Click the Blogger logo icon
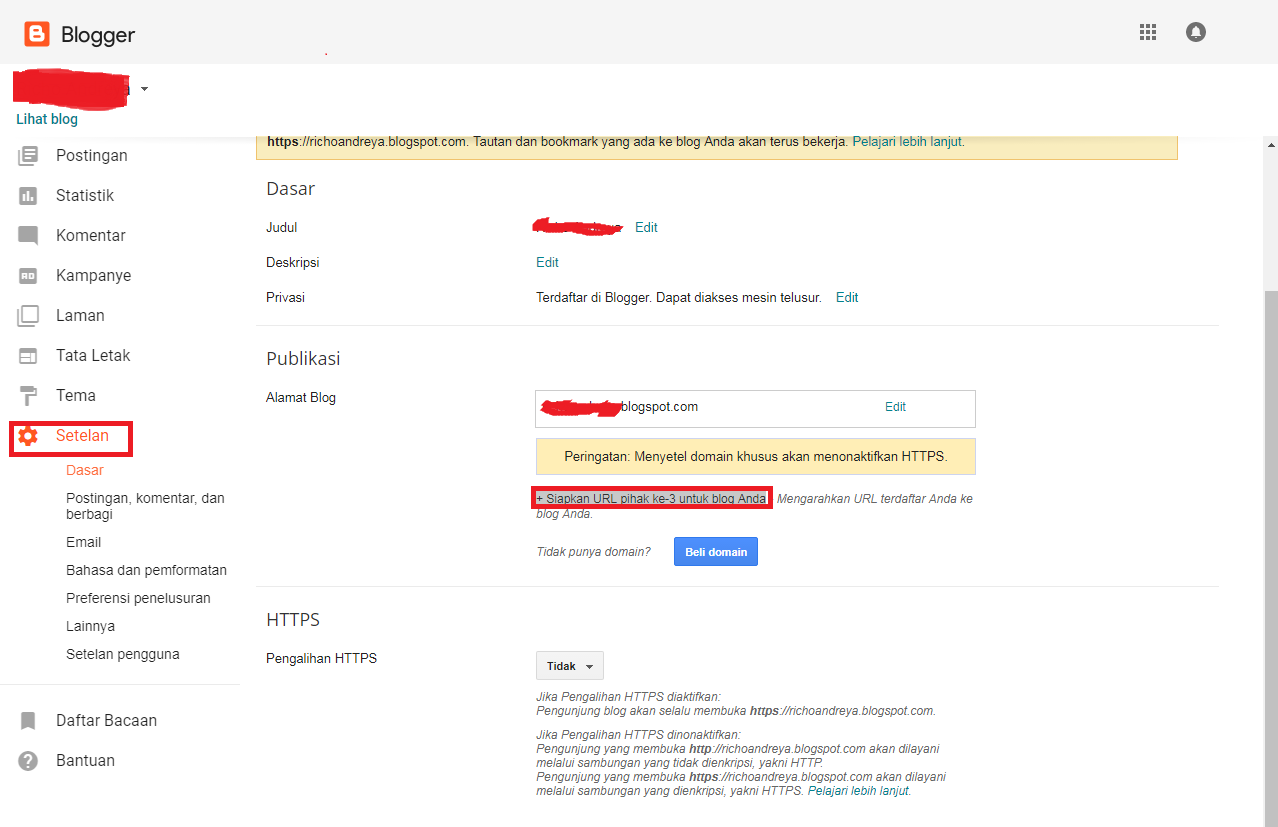Image resolution: width=1278 pixels, height=827 pixels. (37, 35)
